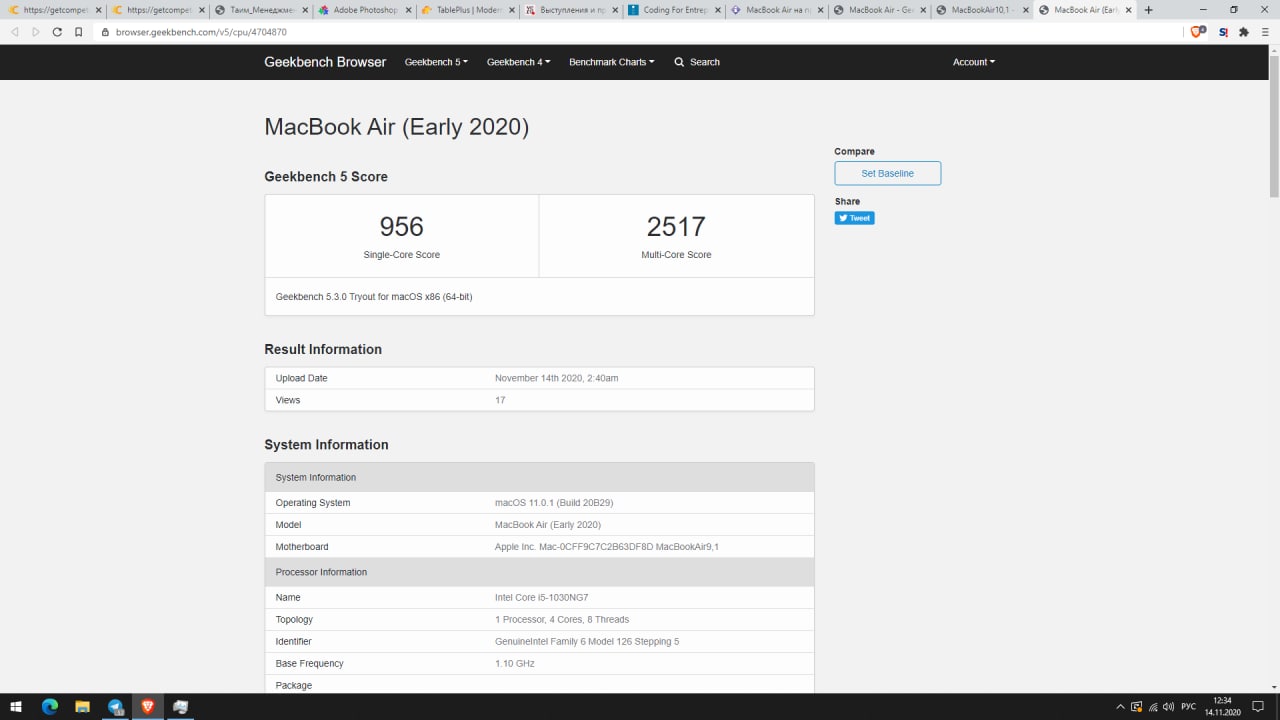The height and width of the screenshot is (720, 1280).
Task: Open the Windows Start menu
Action: (x=16, y=707)
